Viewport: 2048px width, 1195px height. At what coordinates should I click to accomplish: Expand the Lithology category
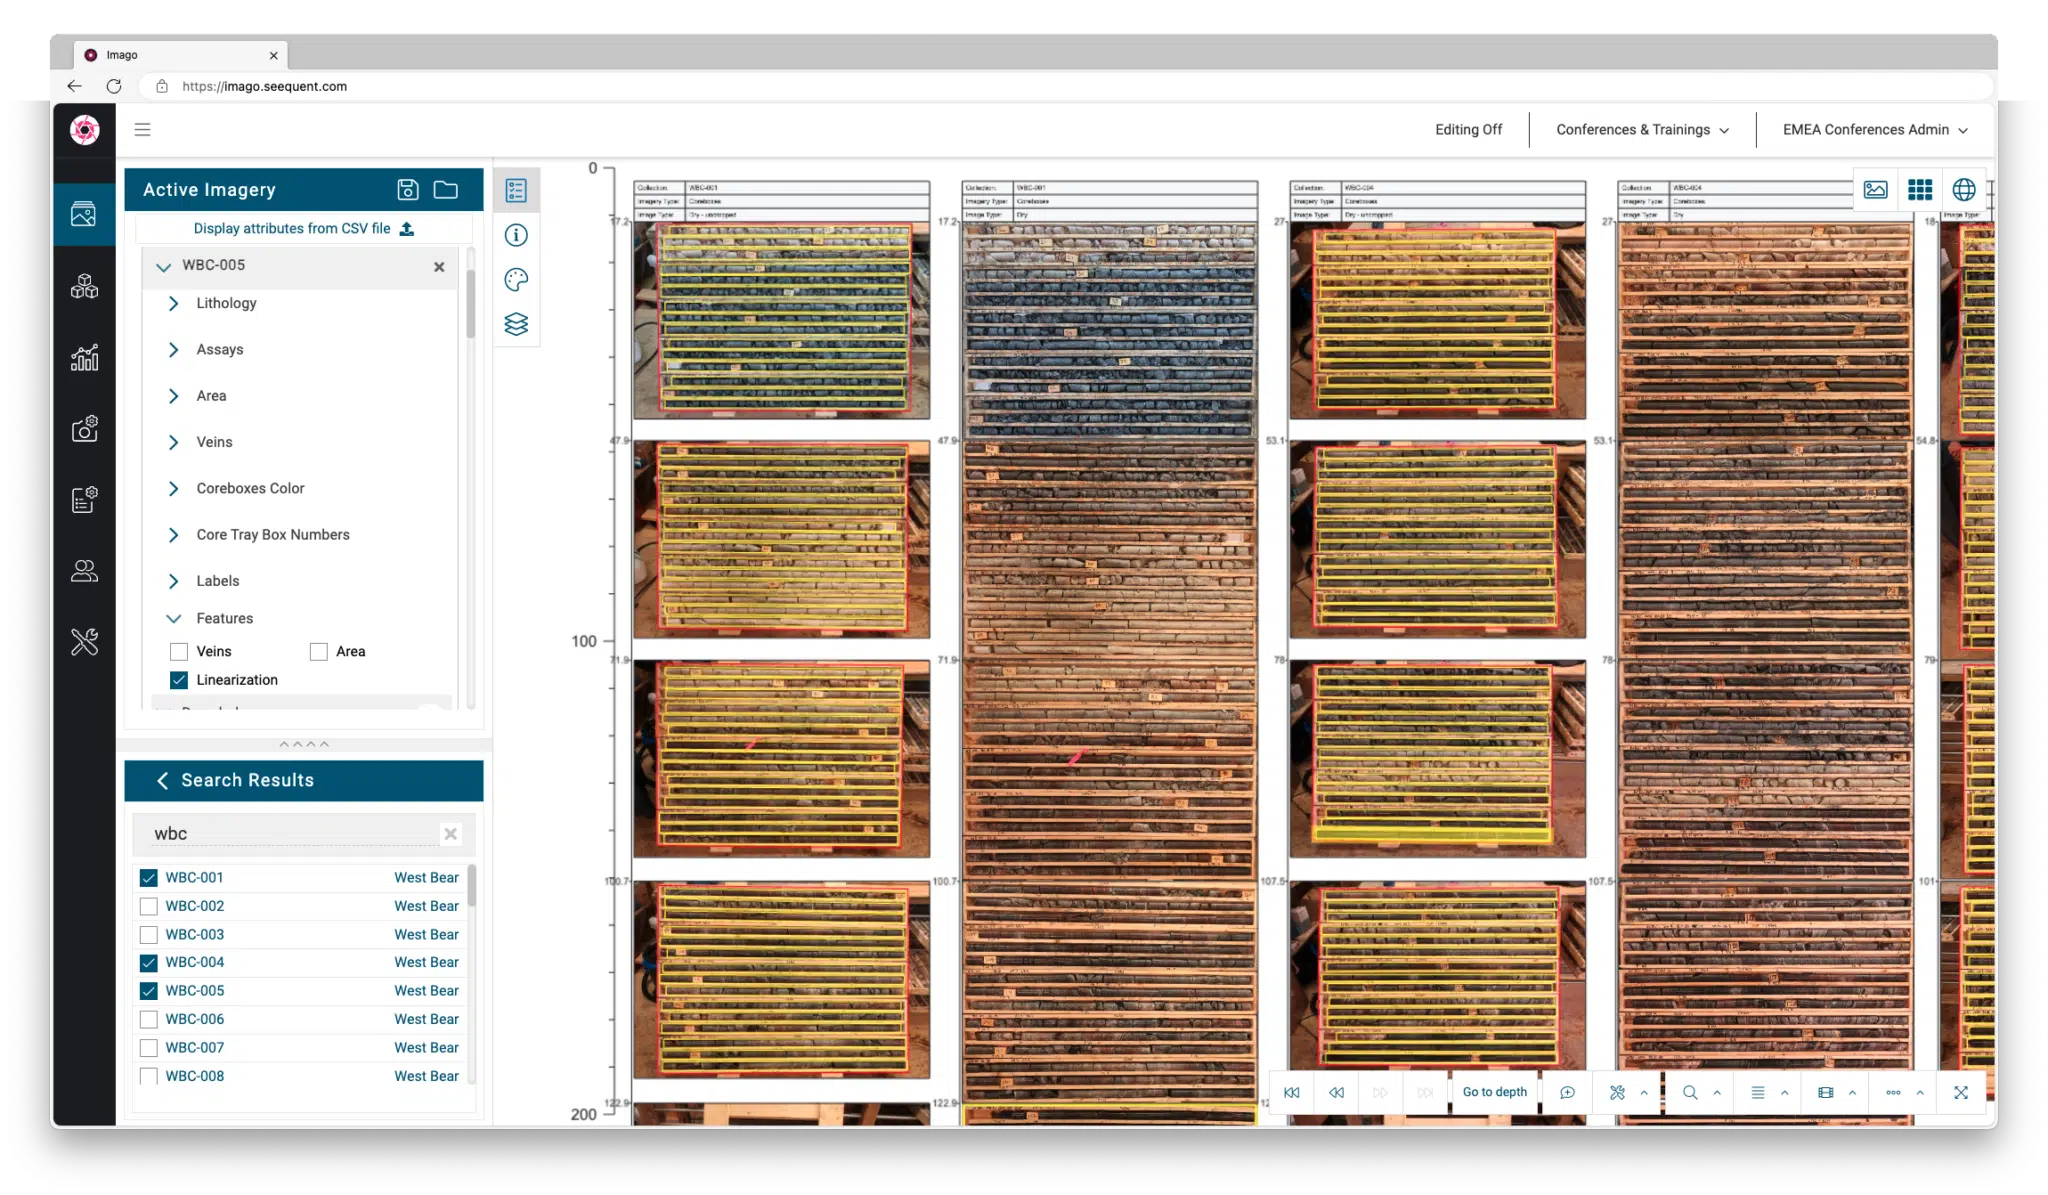pos(176,302)
